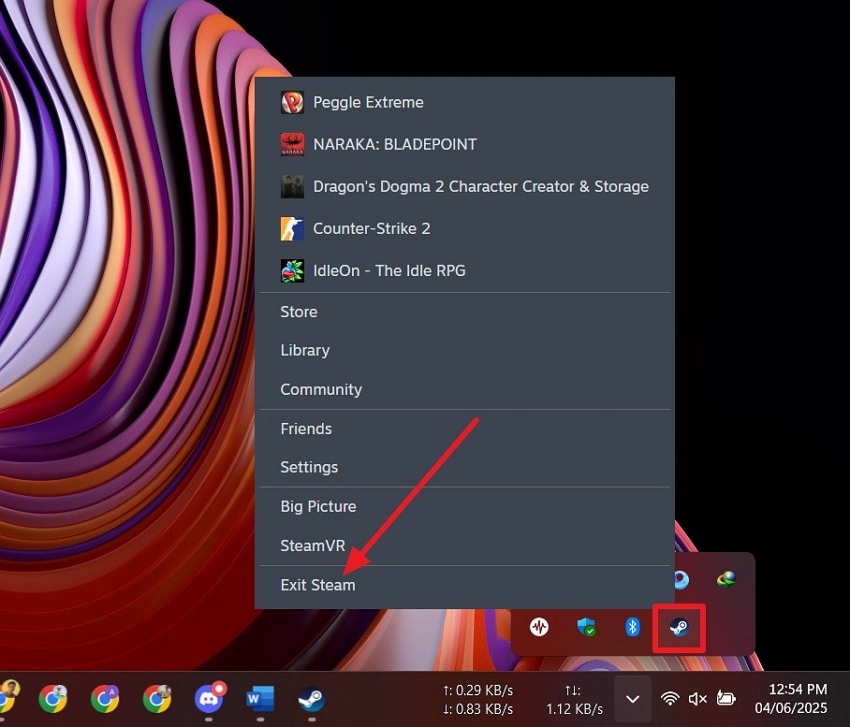Launch Counter-Strike 2 entry
This screenshot has height=727, width=850.
click(465, 228)
